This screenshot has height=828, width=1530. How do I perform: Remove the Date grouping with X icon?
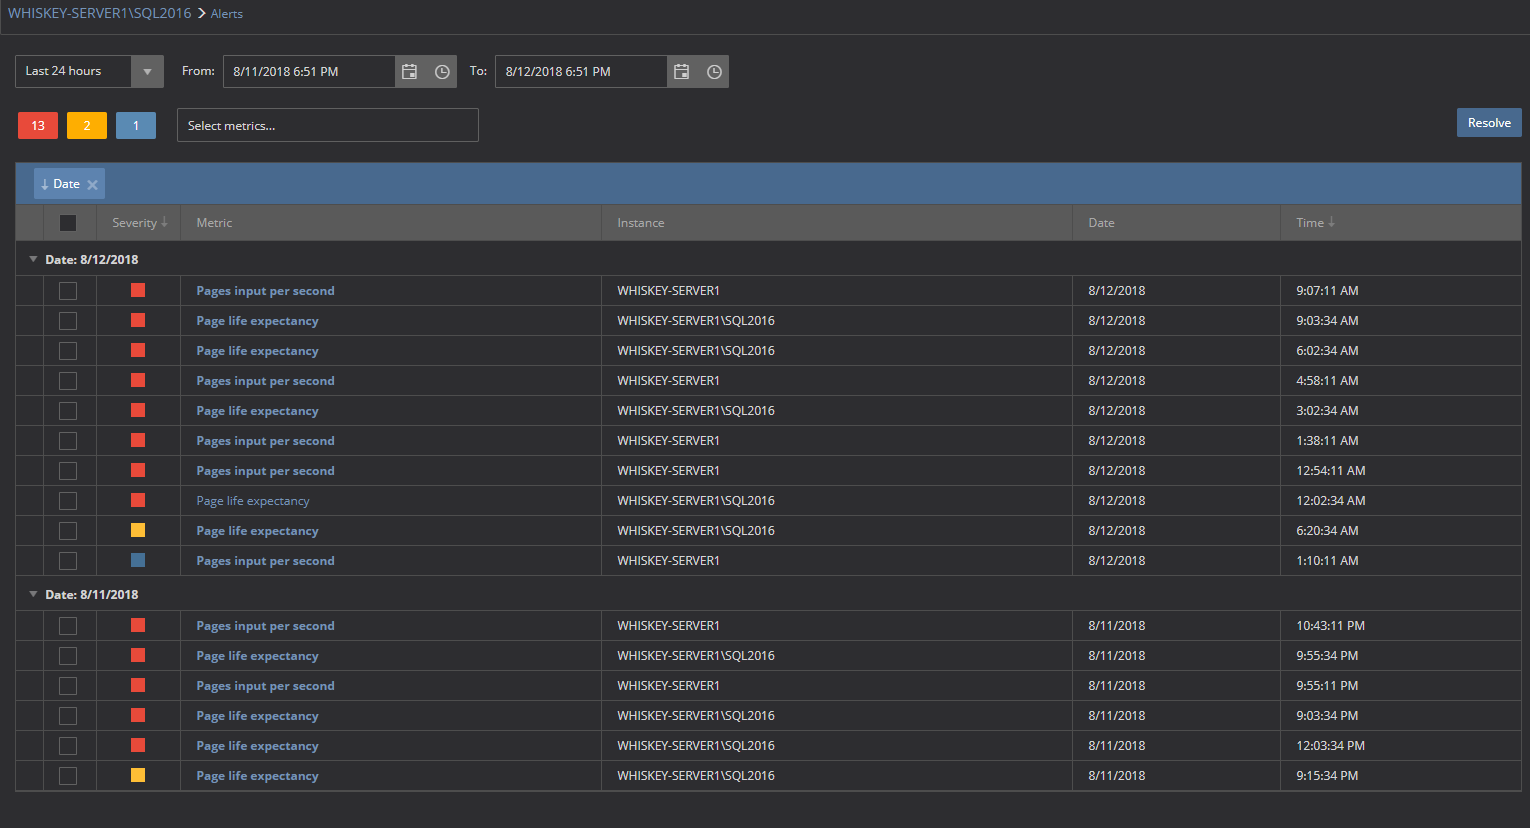click(92, 185)
